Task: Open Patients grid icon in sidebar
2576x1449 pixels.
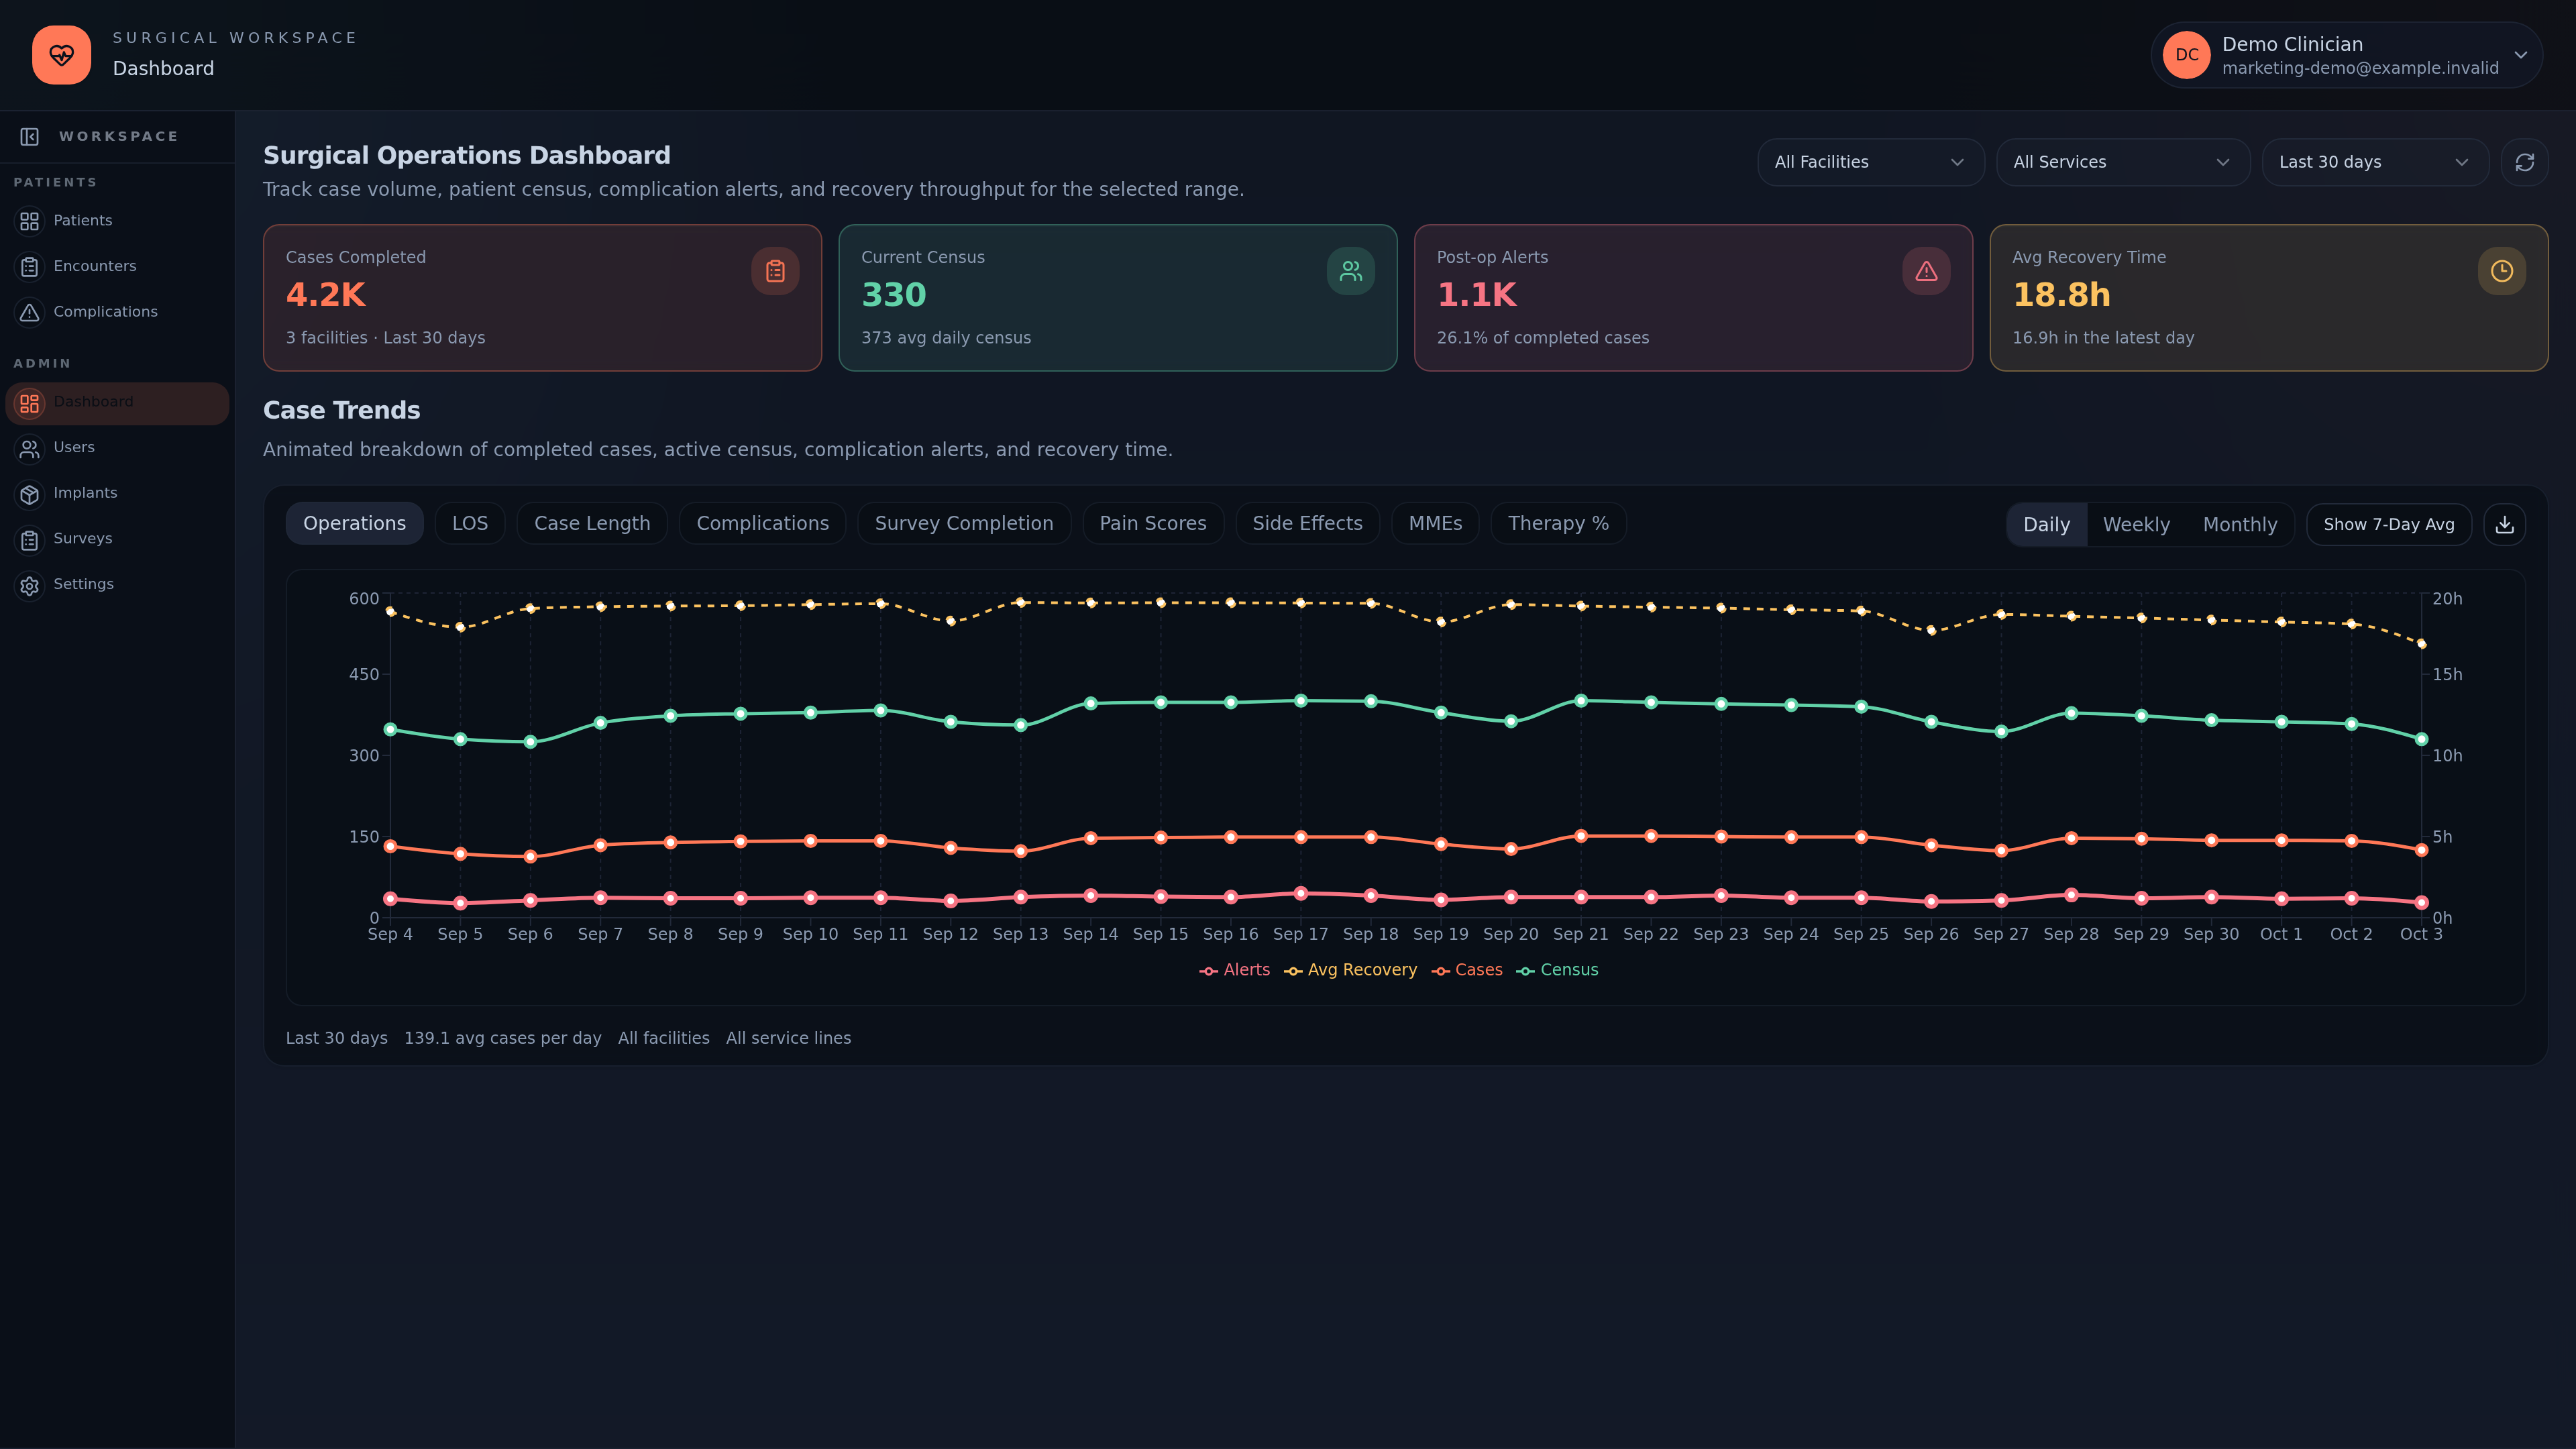Action: 30,221
